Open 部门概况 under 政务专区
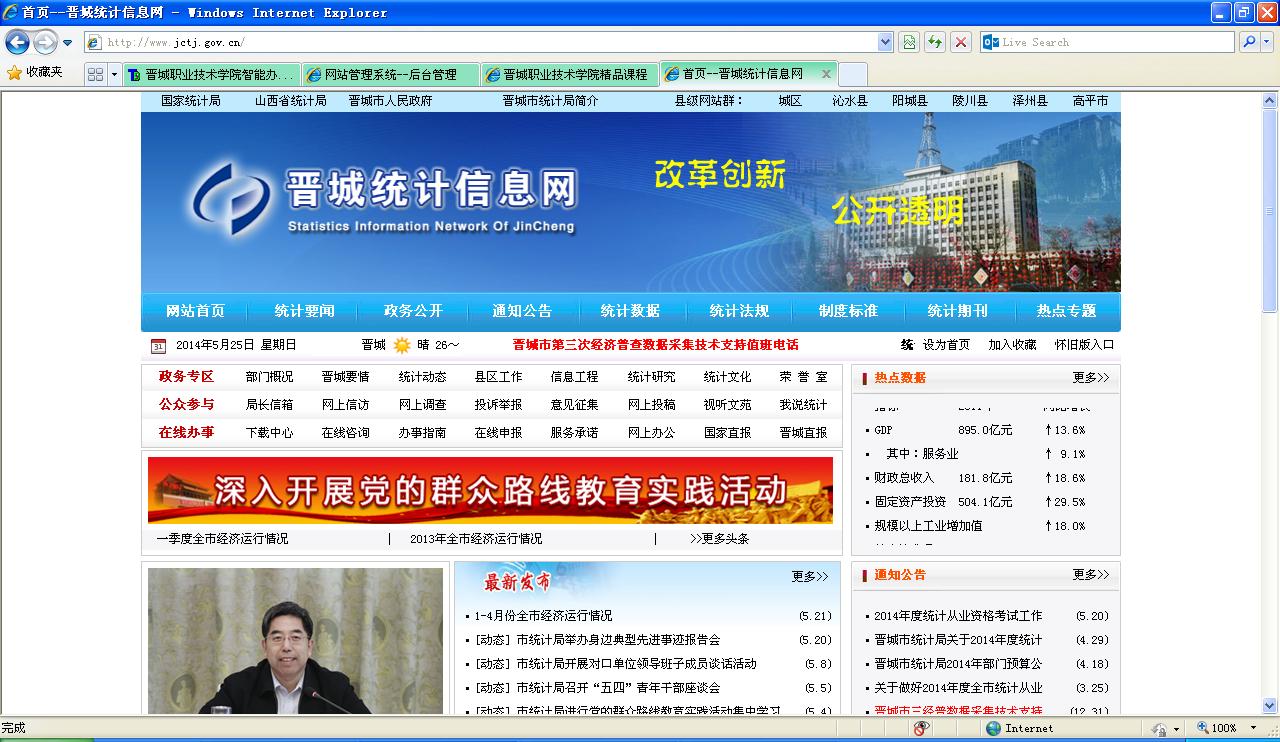The image size is (1280, 742). (269, 377)
